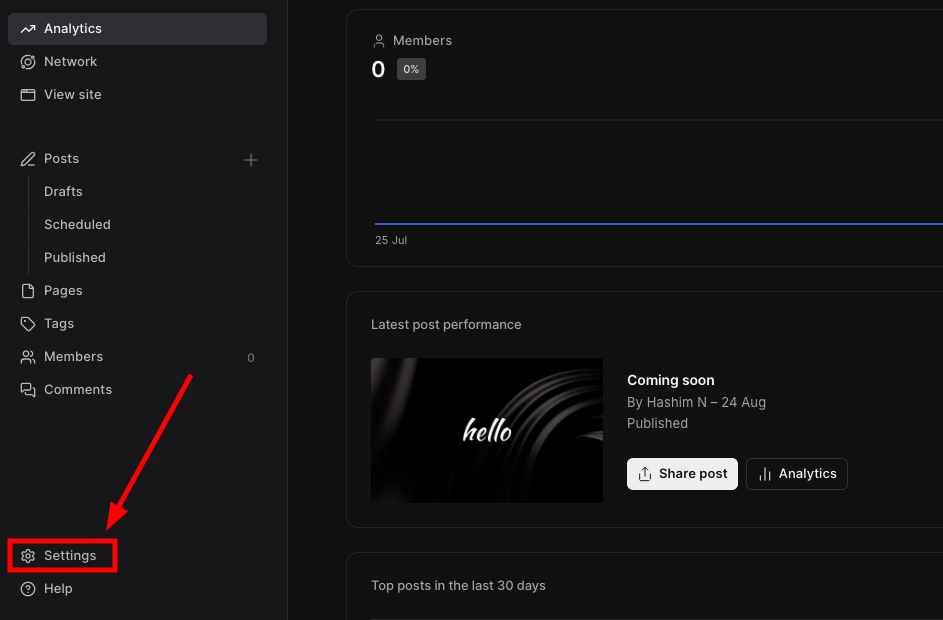Click the Members people icon in sidebar

pyautogui.click(x=28, y=357)
